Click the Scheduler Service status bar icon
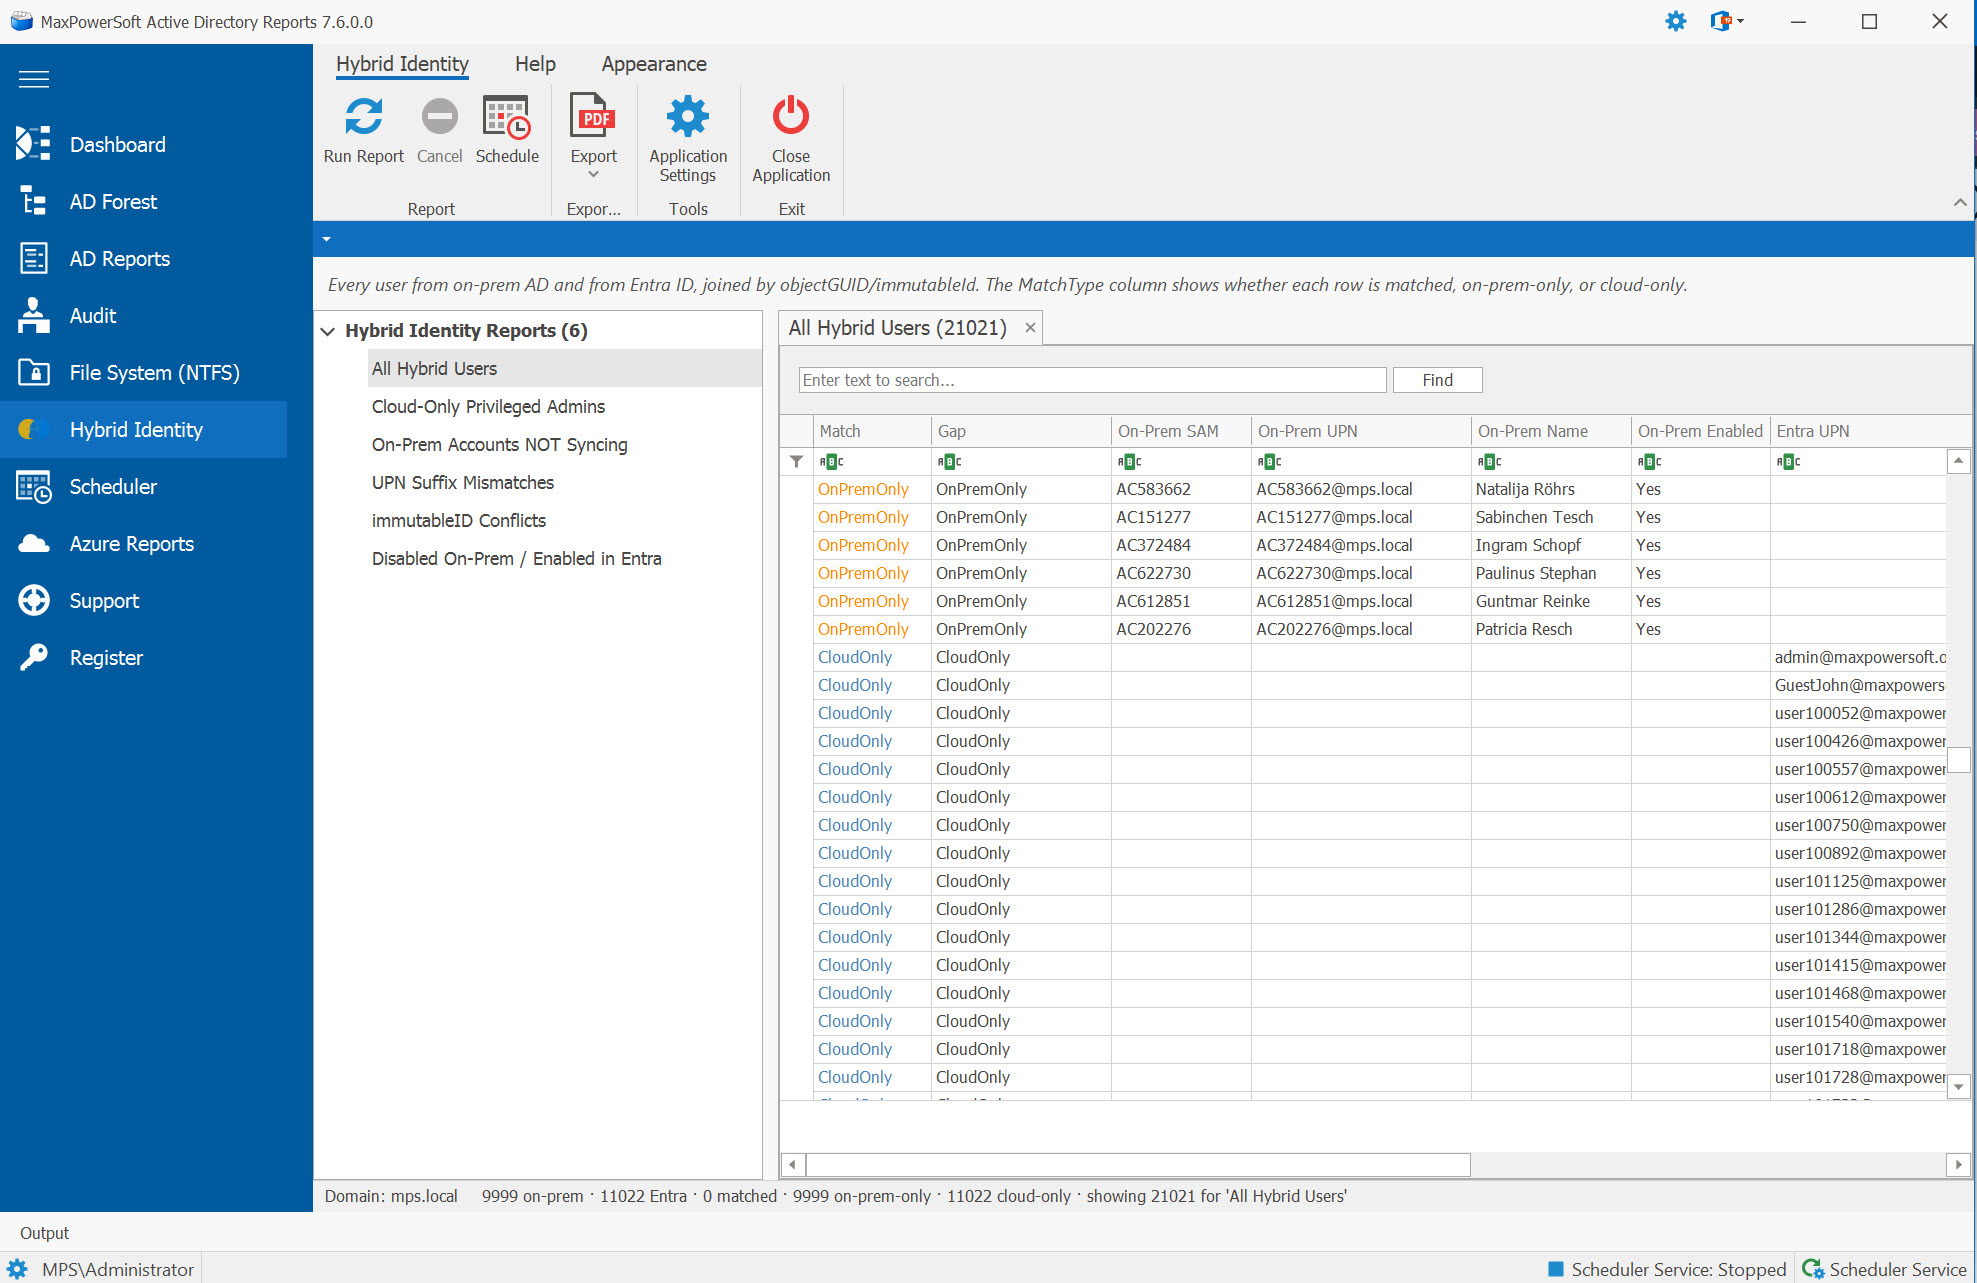The height and width of the screenshot is (1283, 1977). (x=1813, y=1269)
